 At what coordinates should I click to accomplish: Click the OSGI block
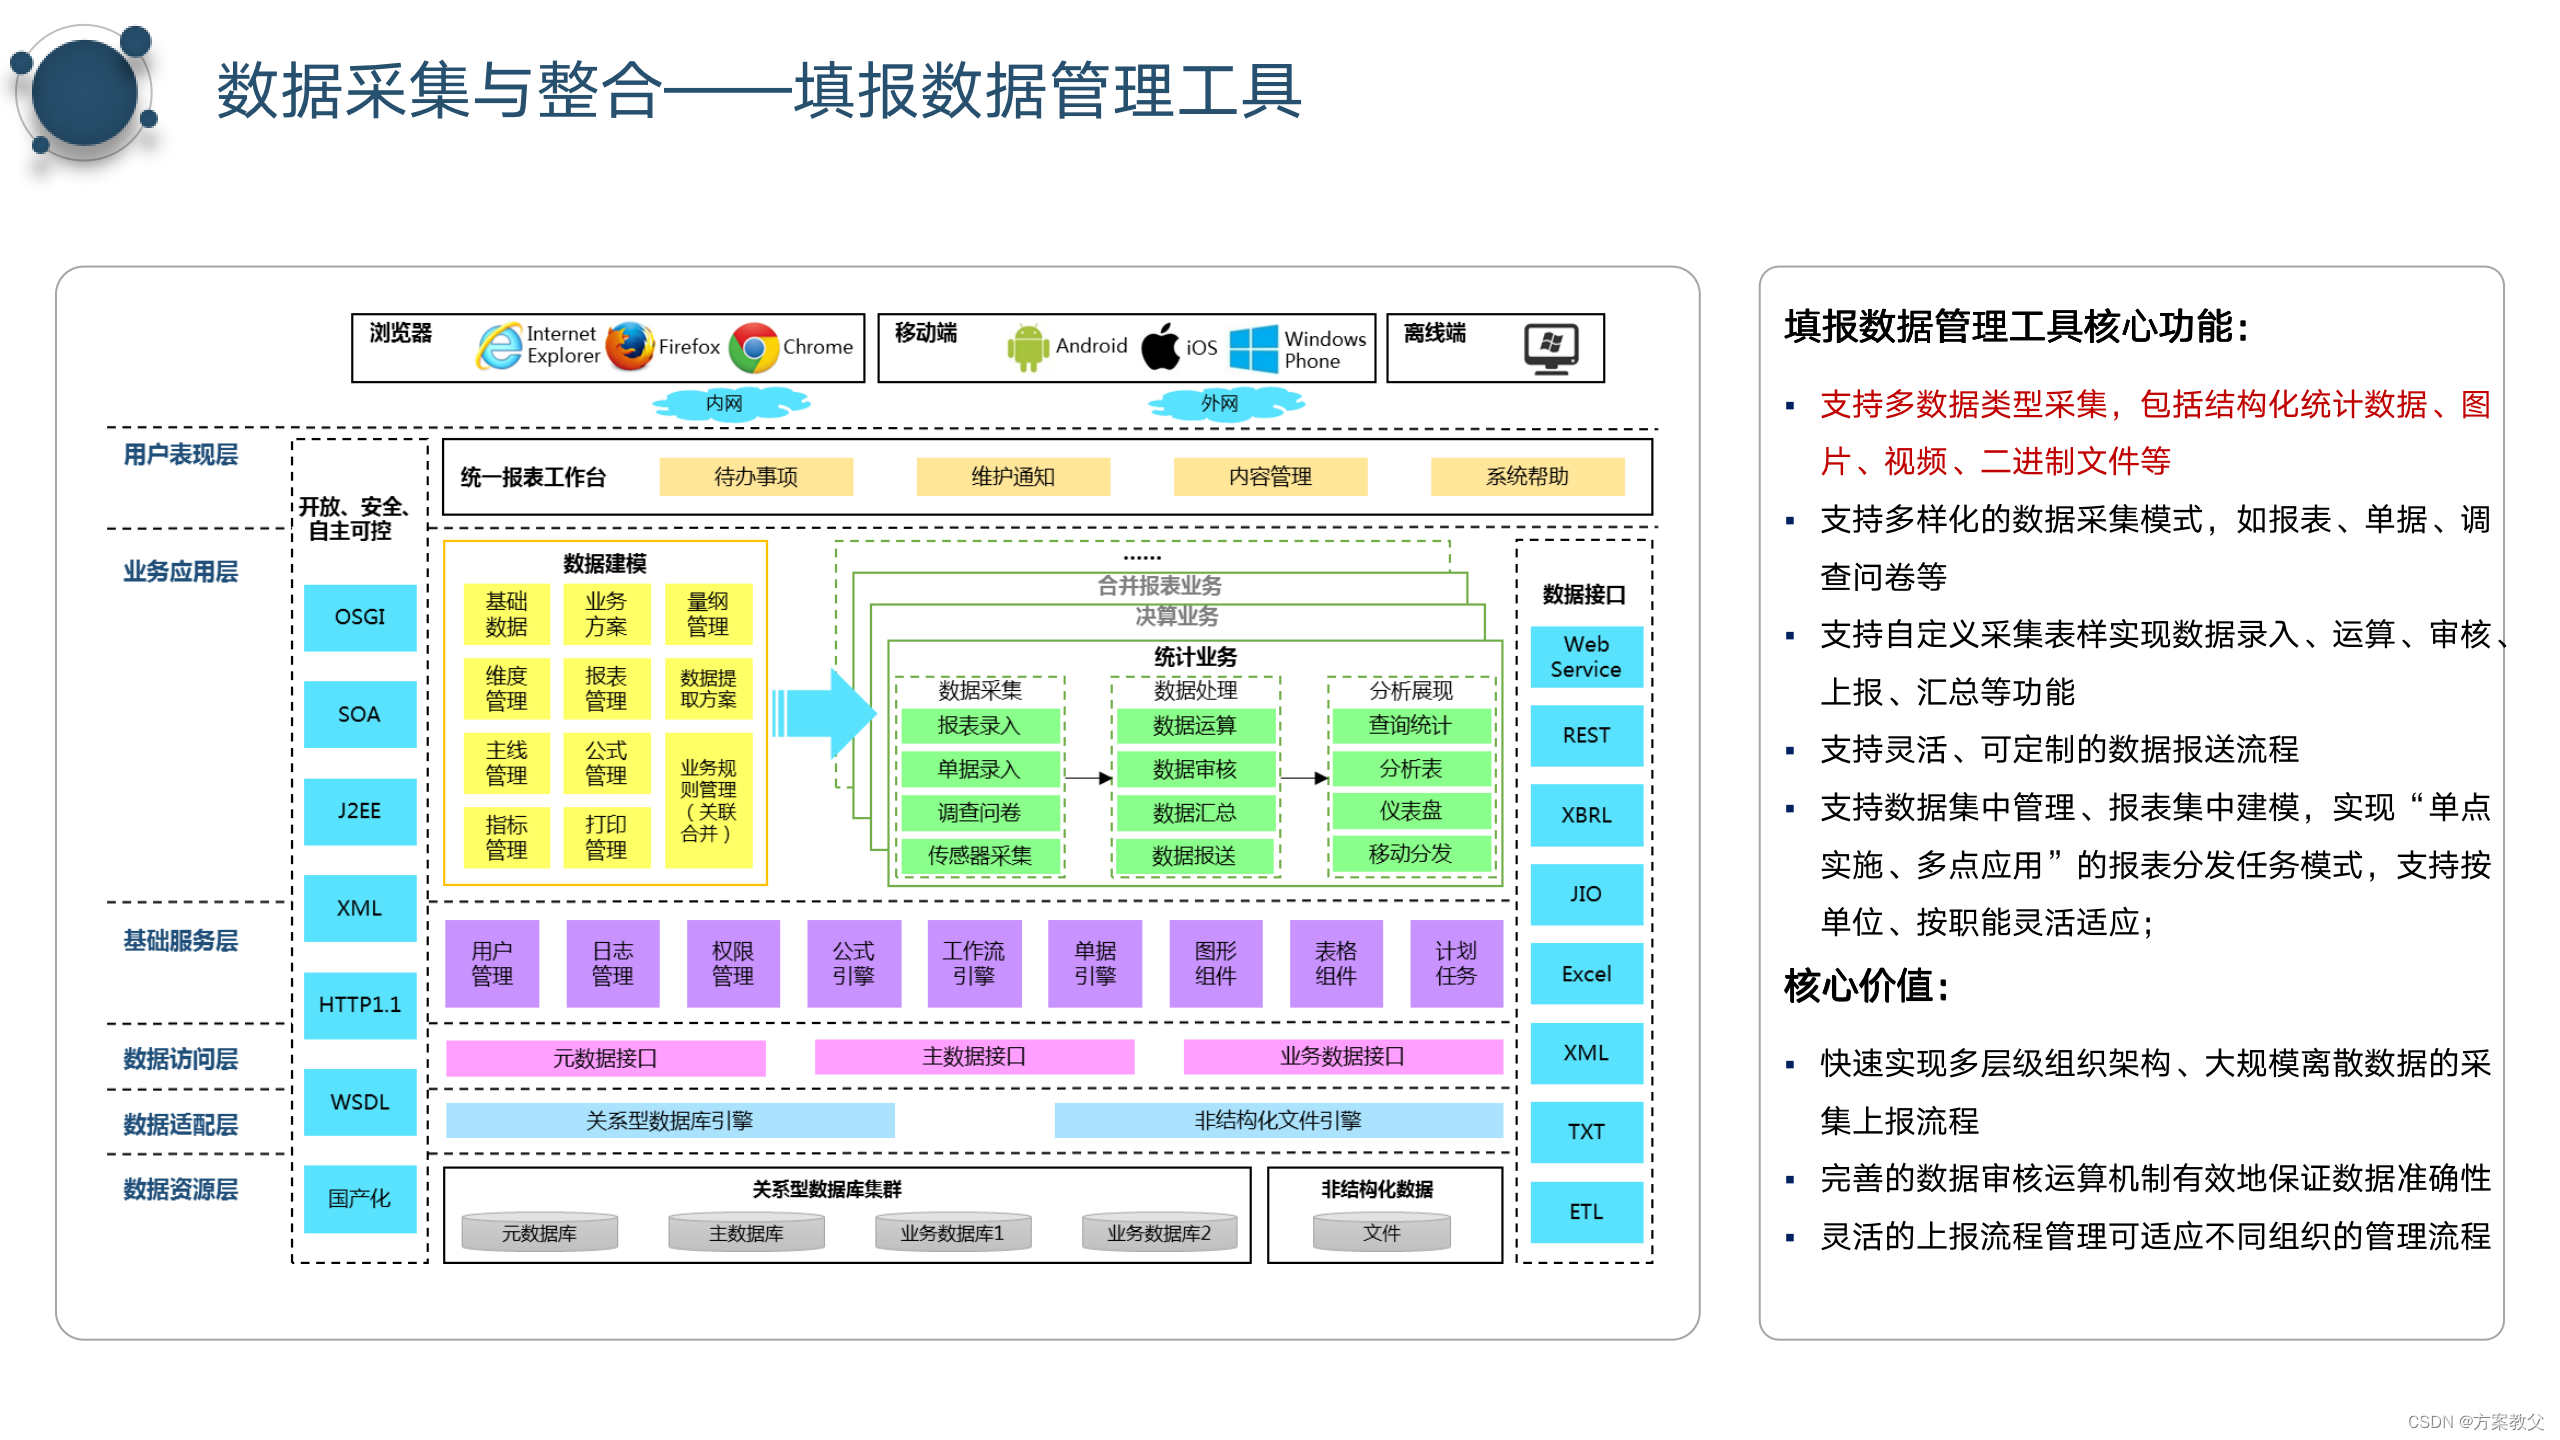click(360, 617)
